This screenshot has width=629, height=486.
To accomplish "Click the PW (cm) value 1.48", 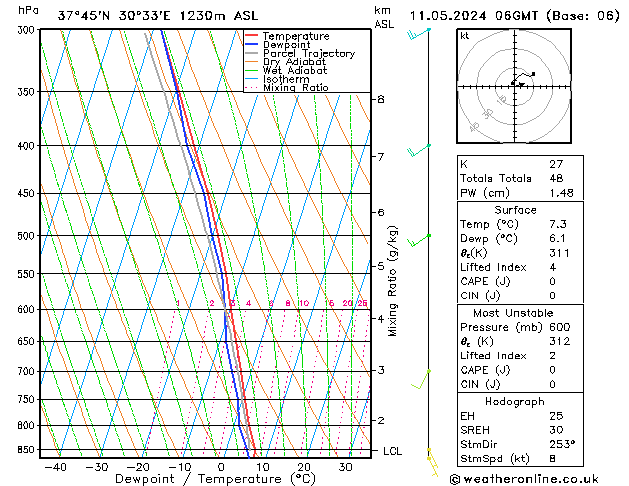I will (562, 193).
